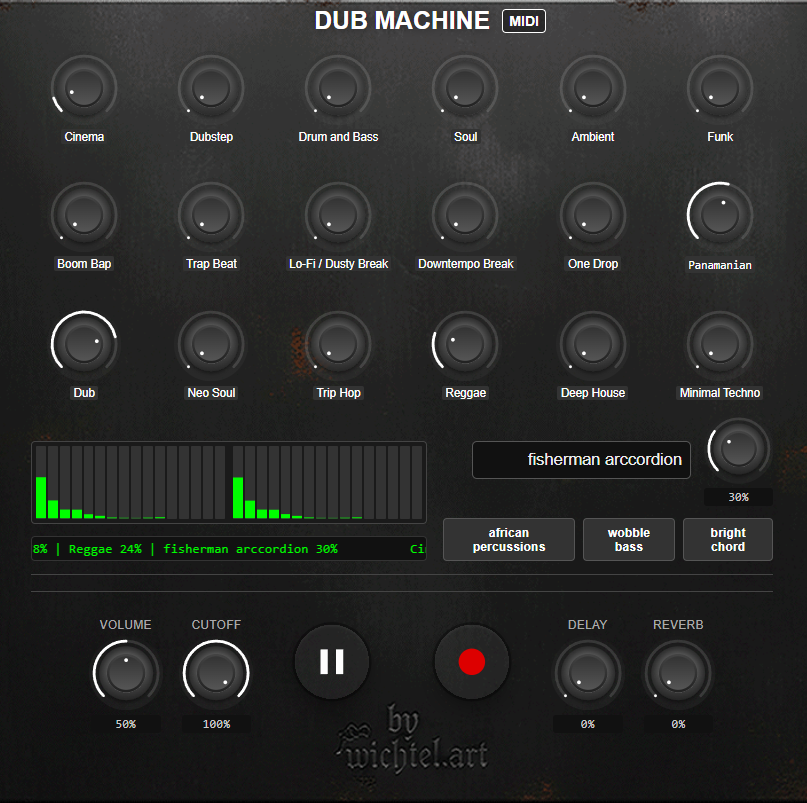Click the Reverb effect knob
This screenshot has width=807, height=803.
tap(678, 674)
